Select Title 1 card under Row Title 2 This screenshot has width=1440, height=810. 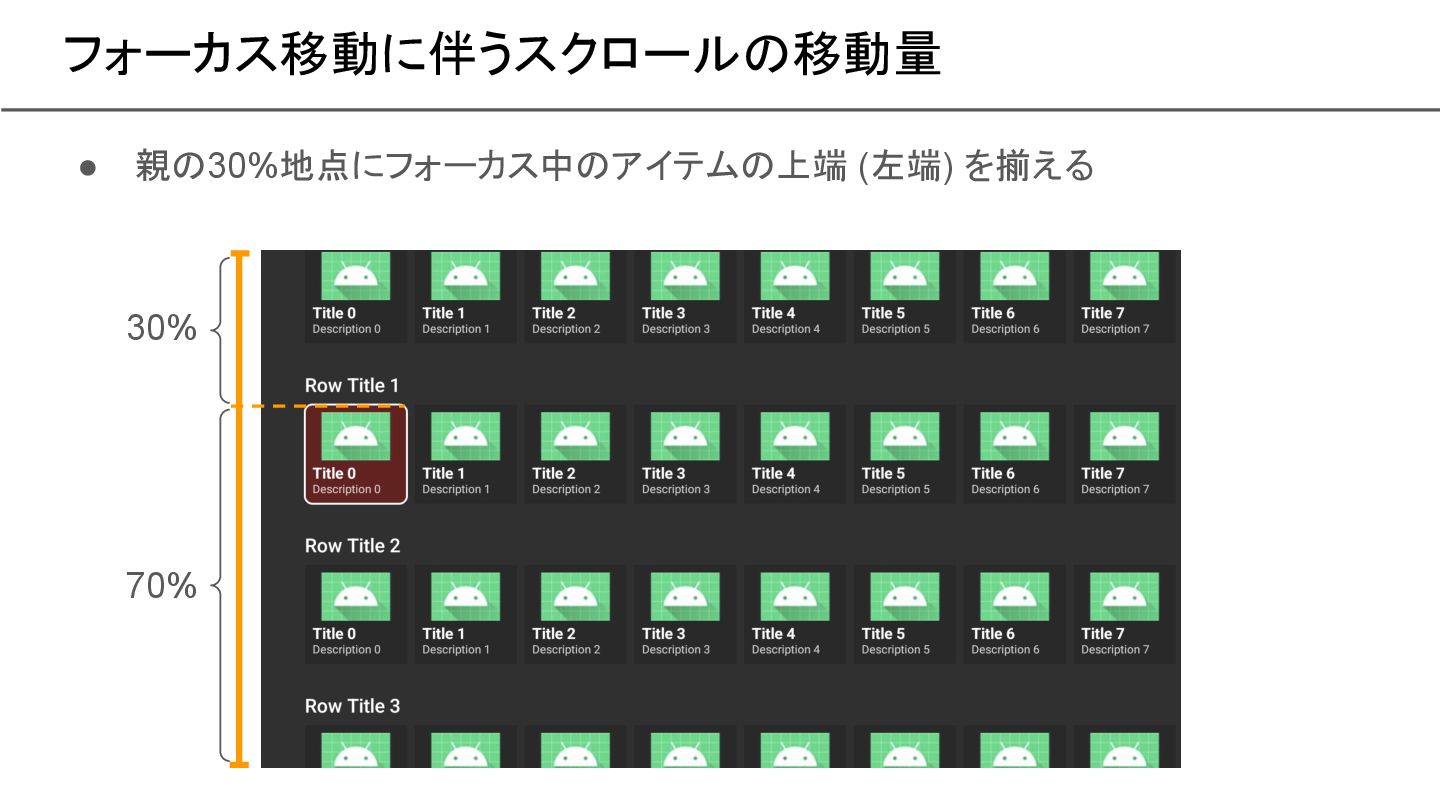[x=465, y=614]
